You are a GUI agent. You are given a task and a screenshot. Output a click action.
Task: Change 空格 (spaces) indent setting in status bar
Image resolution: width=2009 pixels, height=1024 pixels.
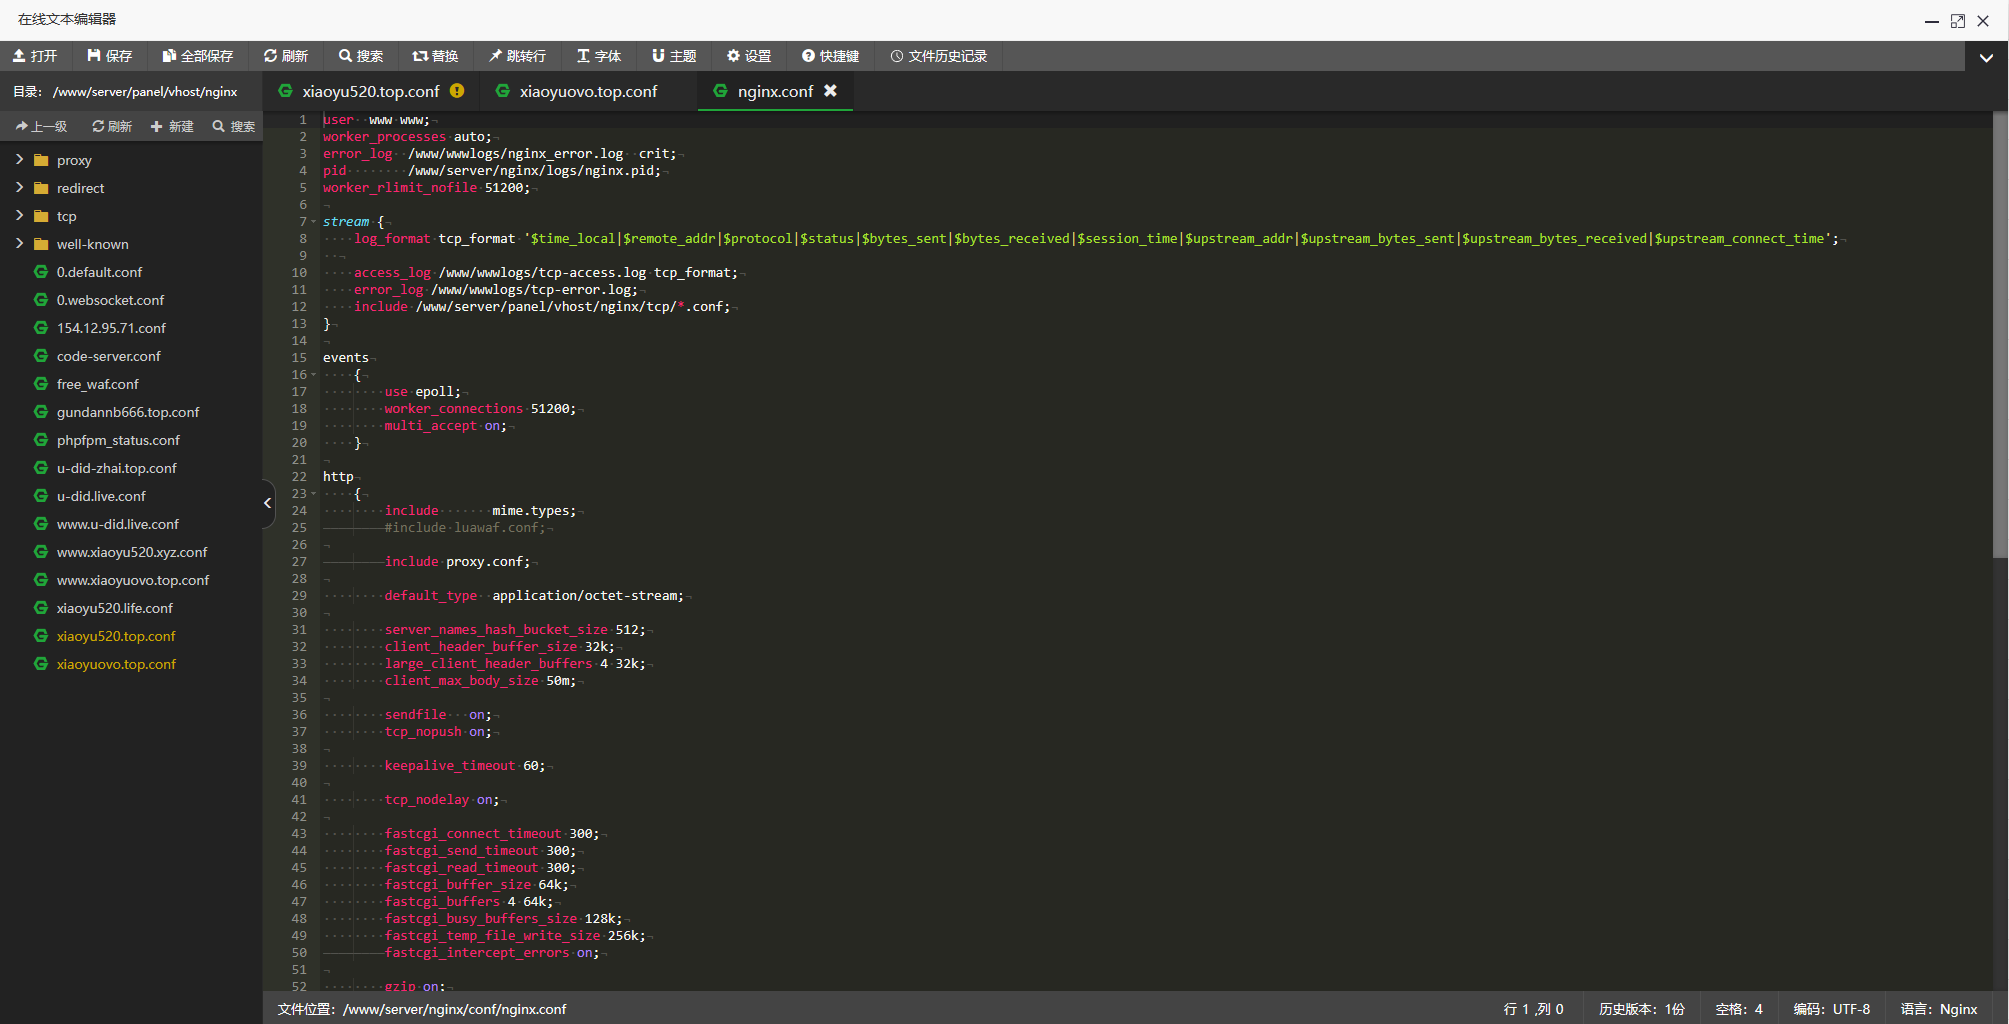click(x=1739, y=1009)
